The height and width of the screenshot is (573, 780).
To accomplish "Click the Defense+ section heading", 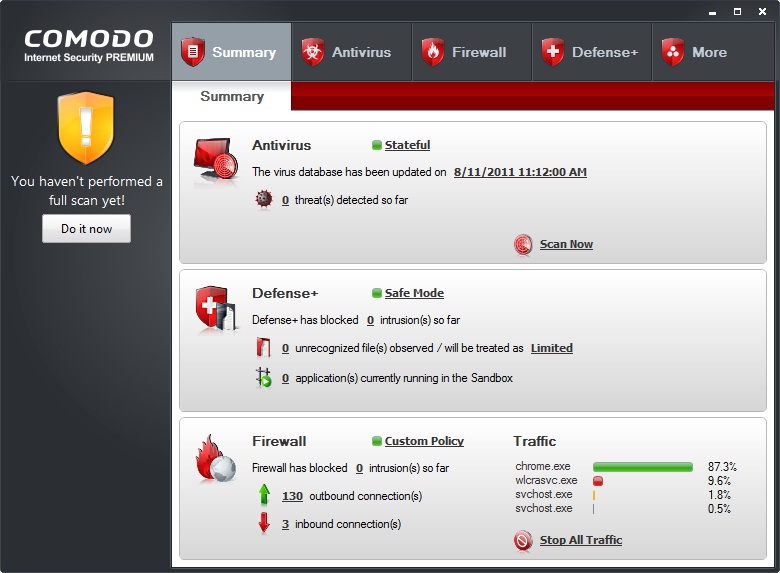I will tap(285, 293).
